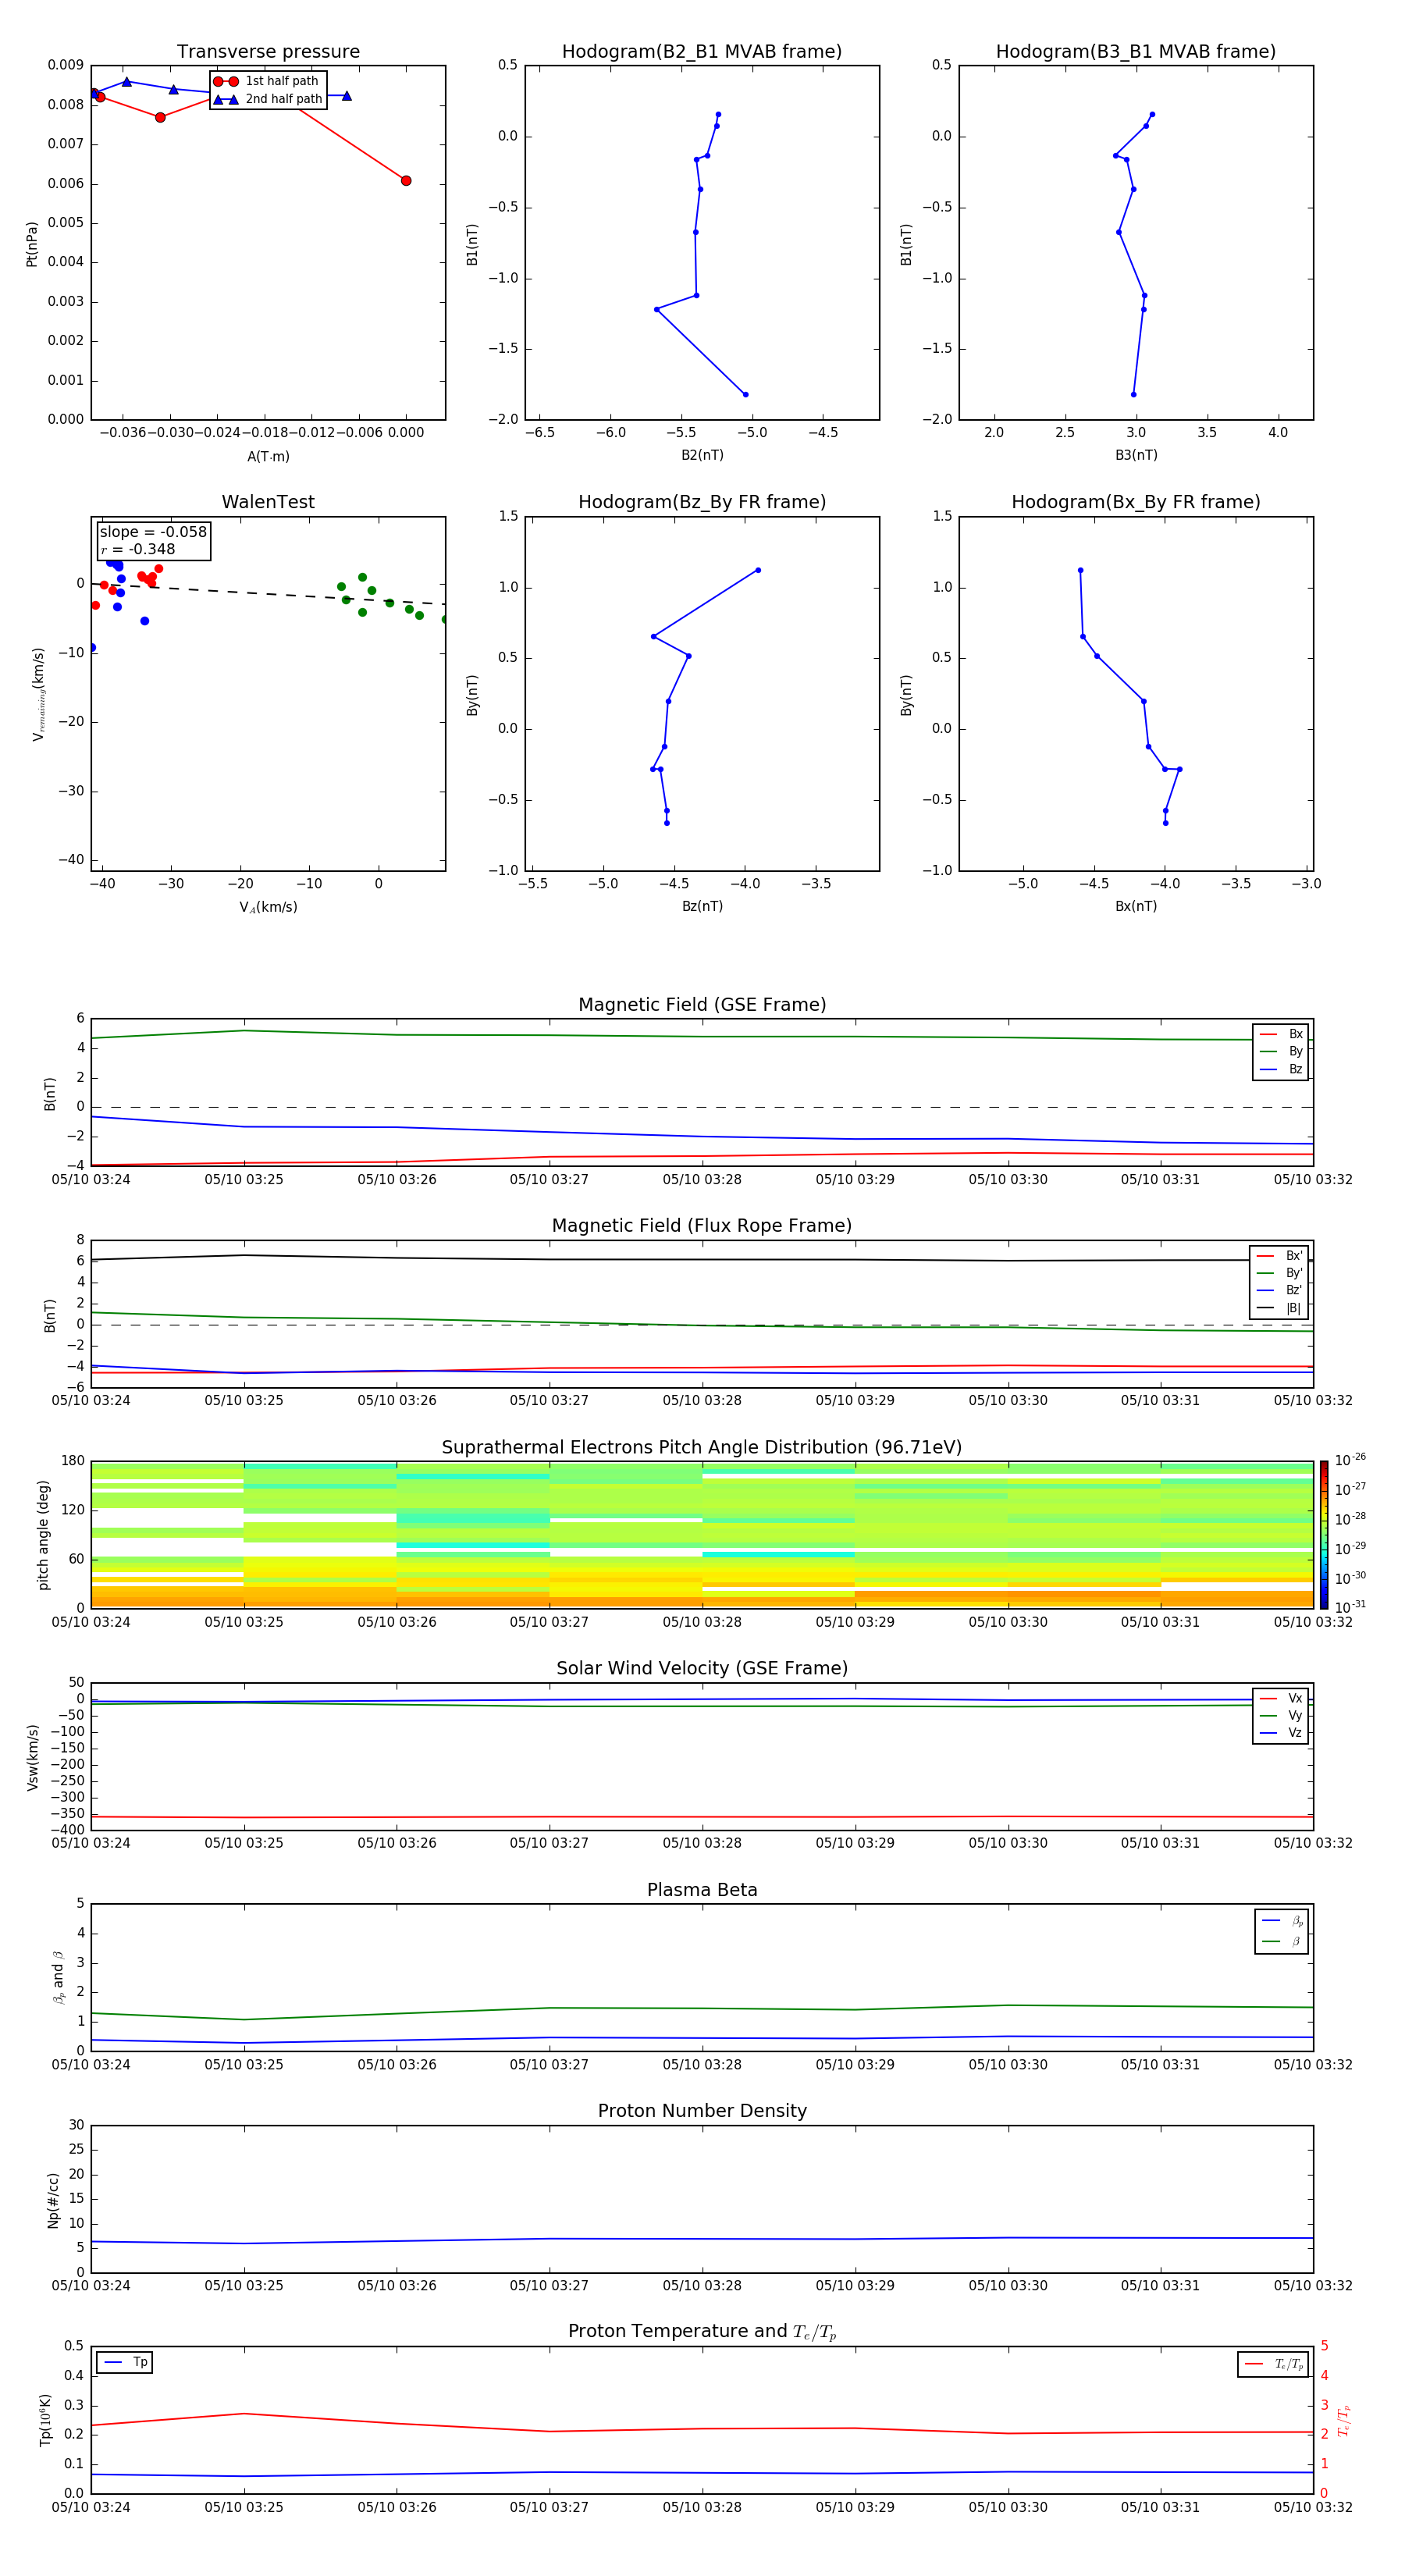Click the WalenTest slope and r annotation box
Screen dimensions: 1405x2576
pos(153,541)
